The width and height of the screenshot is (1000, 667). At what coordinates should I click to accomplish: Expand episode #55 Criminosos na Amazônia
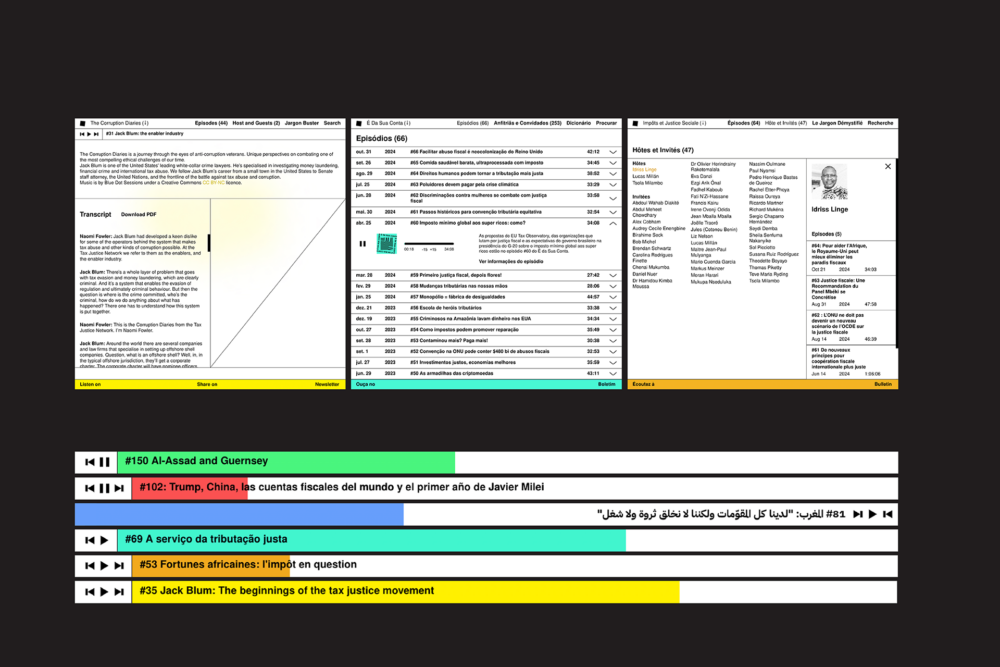613,318
